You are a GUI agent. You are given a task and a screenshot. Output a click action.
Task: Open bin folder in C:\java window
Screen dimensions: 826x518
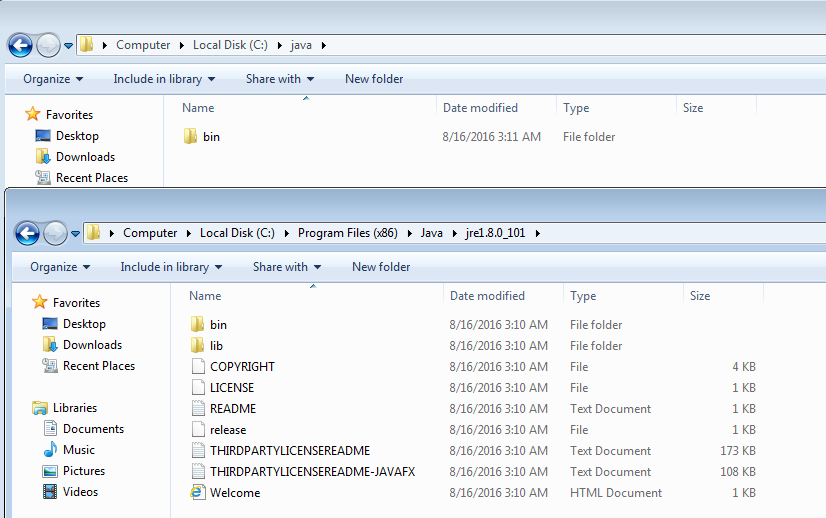tap(211, 137)
